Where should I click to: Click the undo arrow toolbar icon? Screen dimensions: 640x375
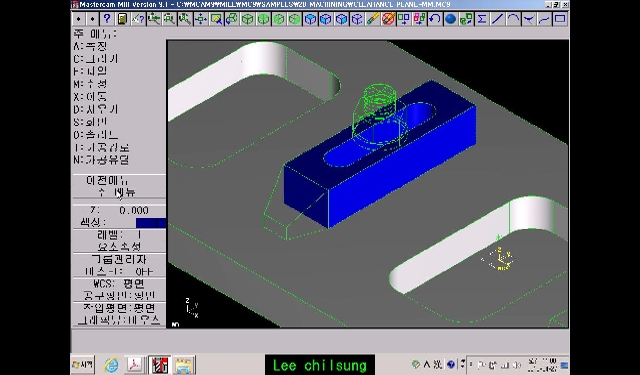pos(435,19)
